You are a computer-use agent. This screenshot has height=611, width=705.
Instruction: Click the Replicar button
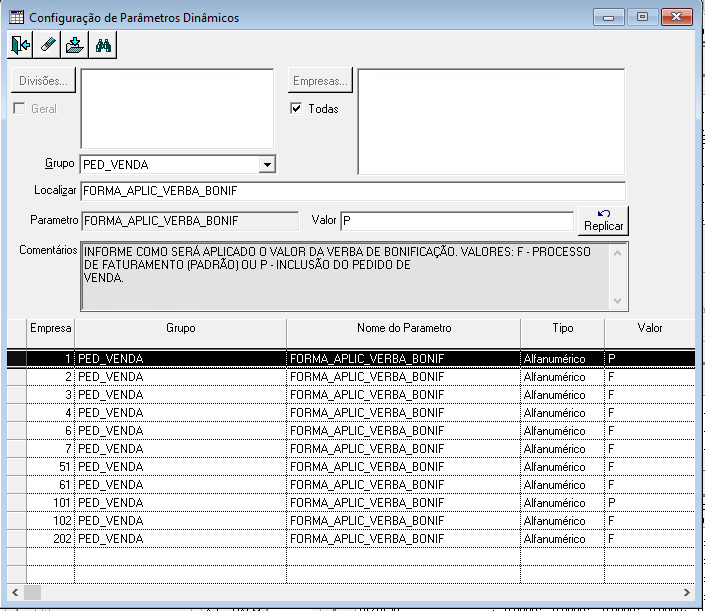pos(603,221)
